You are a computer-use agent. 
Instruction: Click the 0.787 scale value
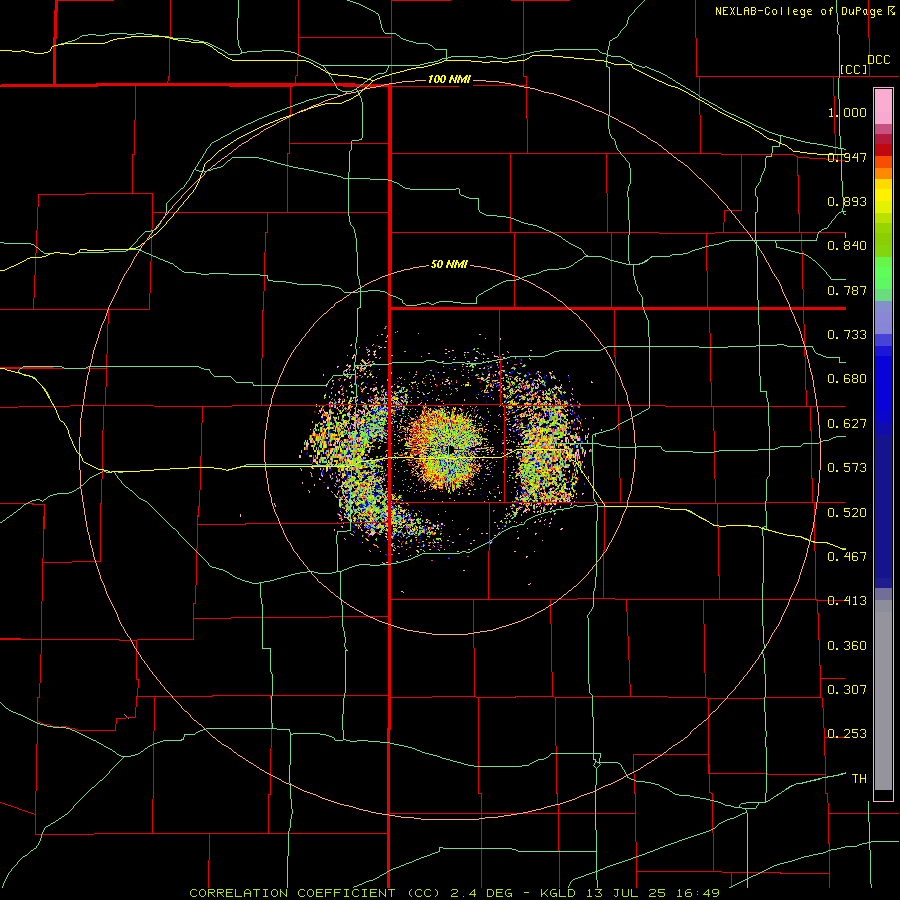click(847, 290)
